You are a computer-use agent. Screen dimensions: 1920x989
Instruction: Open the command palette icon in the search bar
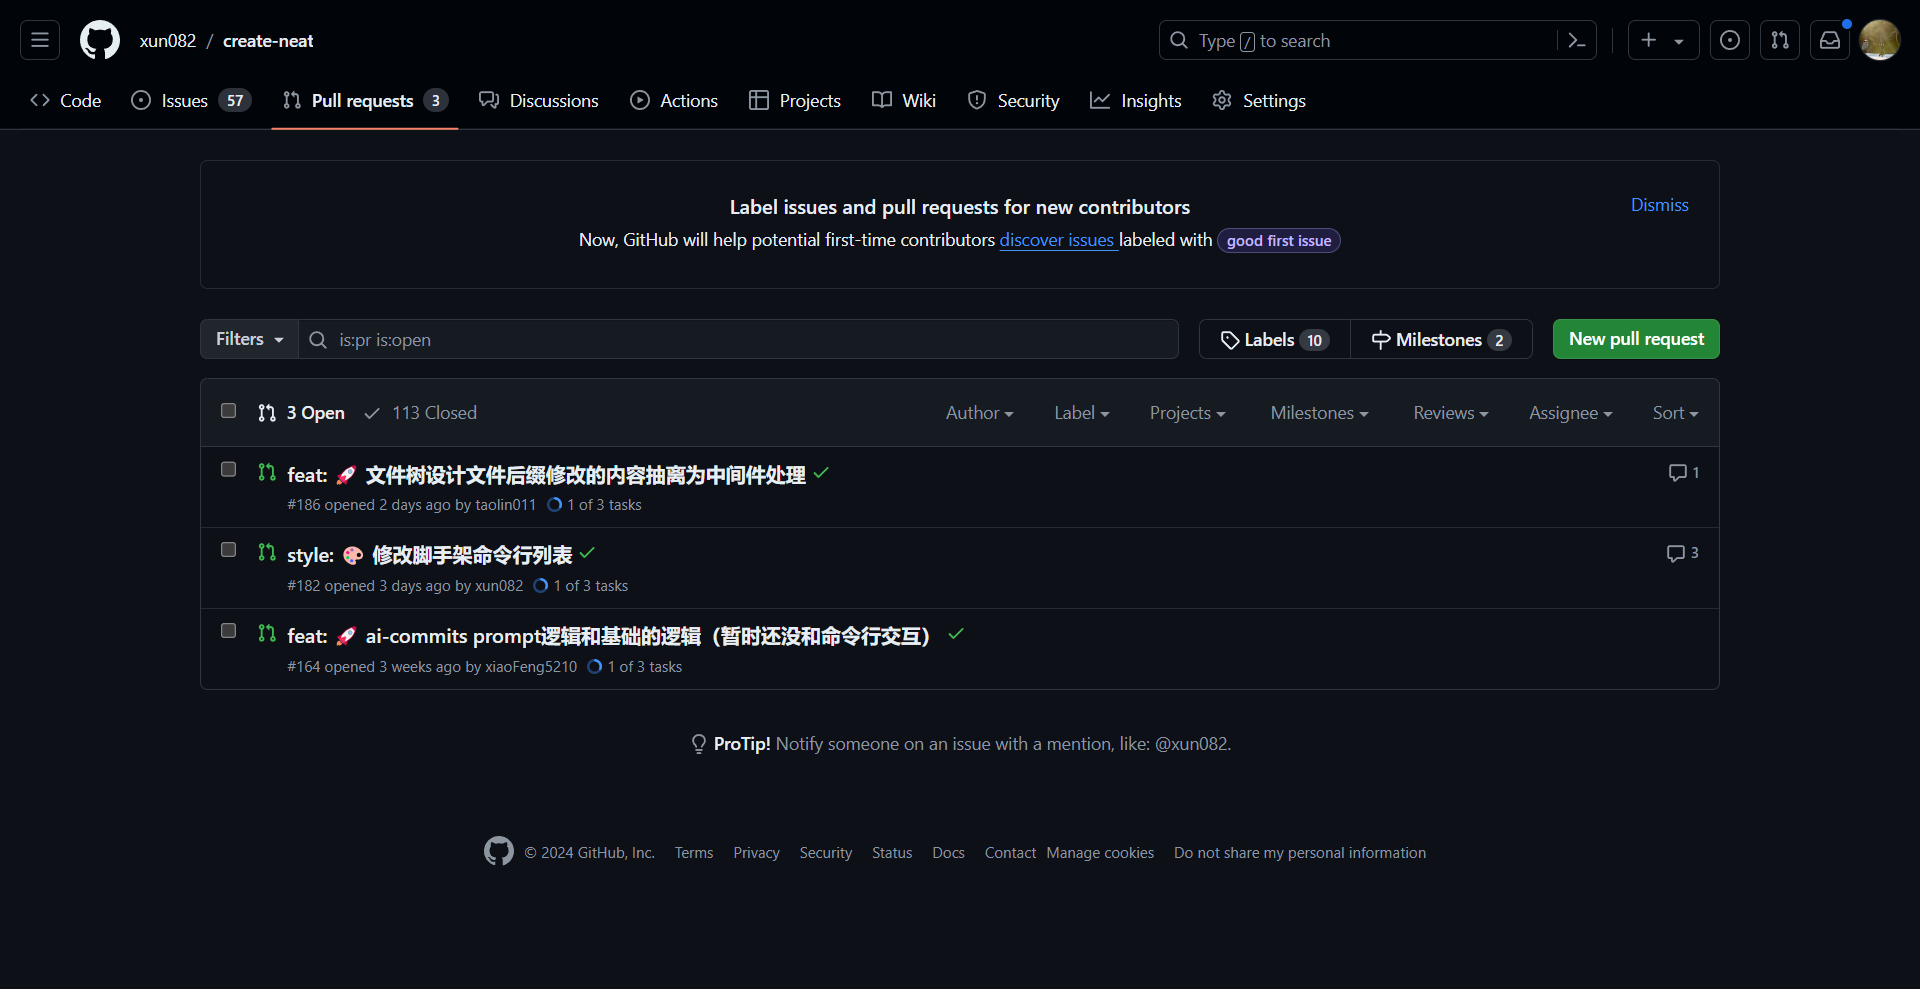point(1577,40)
